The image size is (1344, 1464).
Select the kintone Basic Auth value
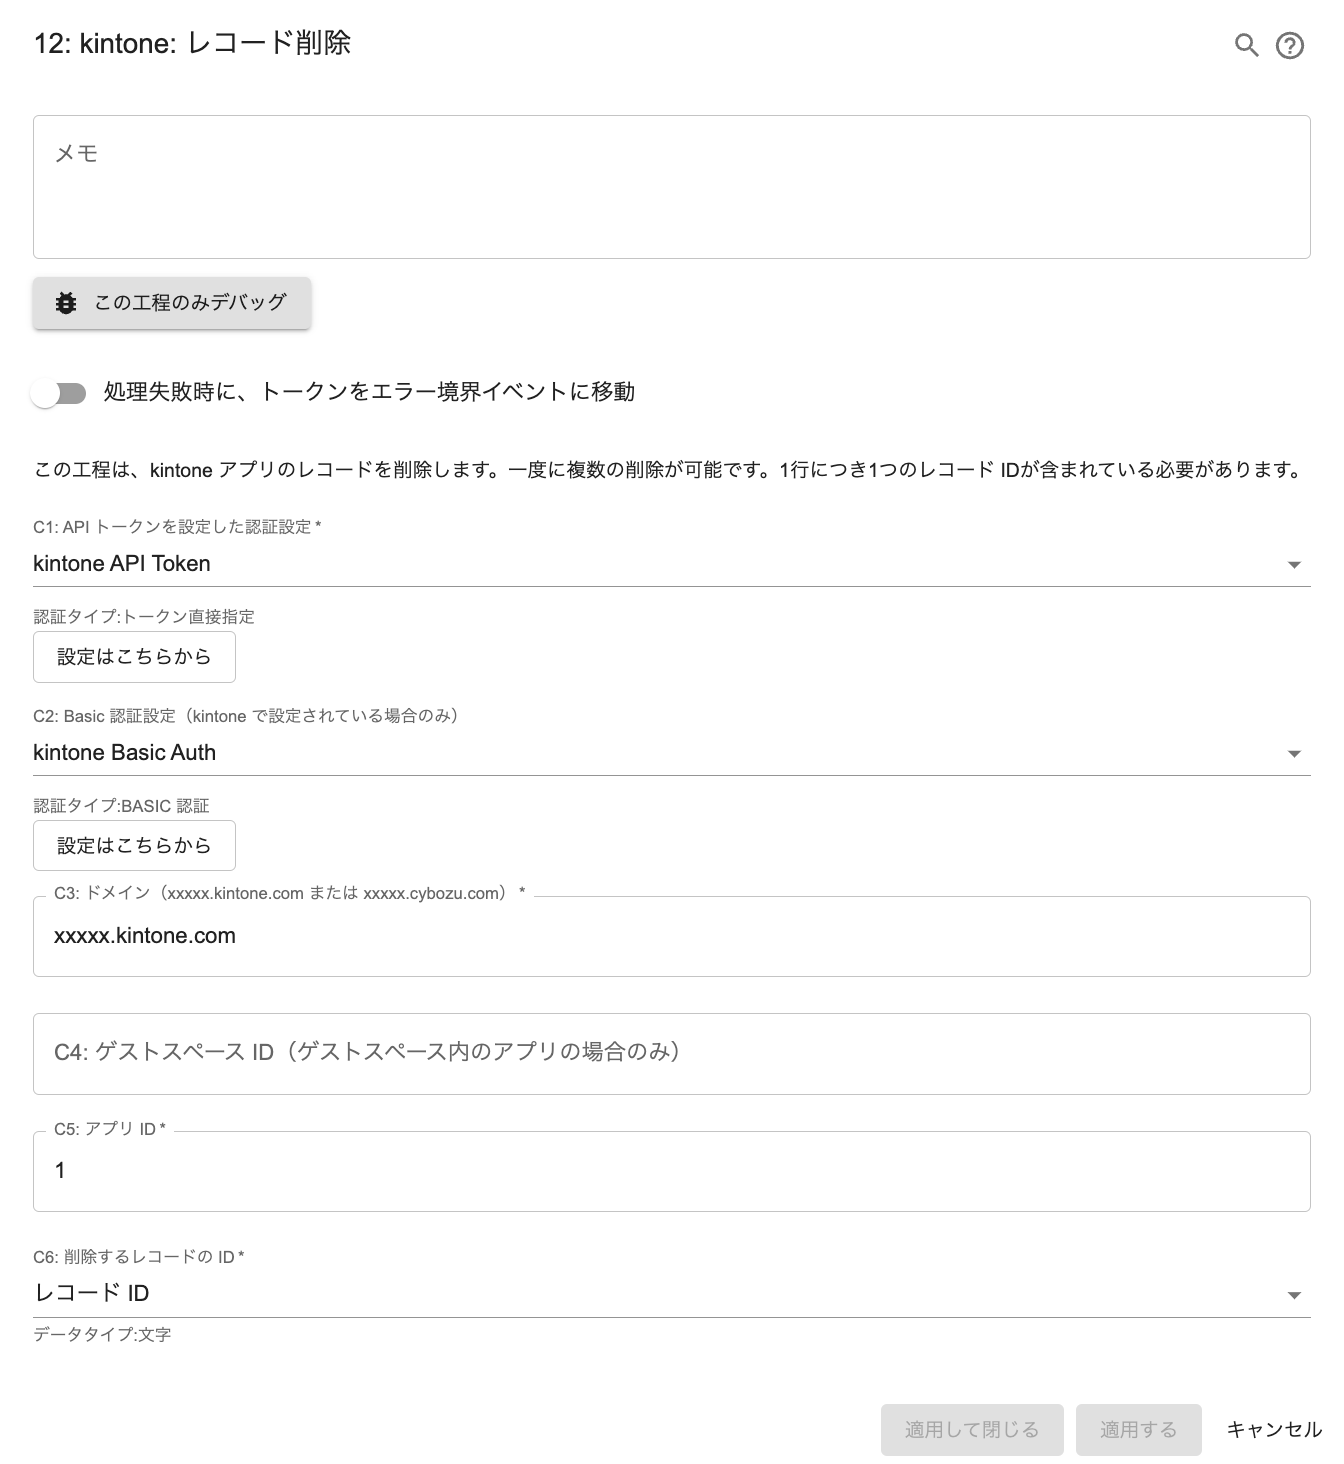pos(124,753)
